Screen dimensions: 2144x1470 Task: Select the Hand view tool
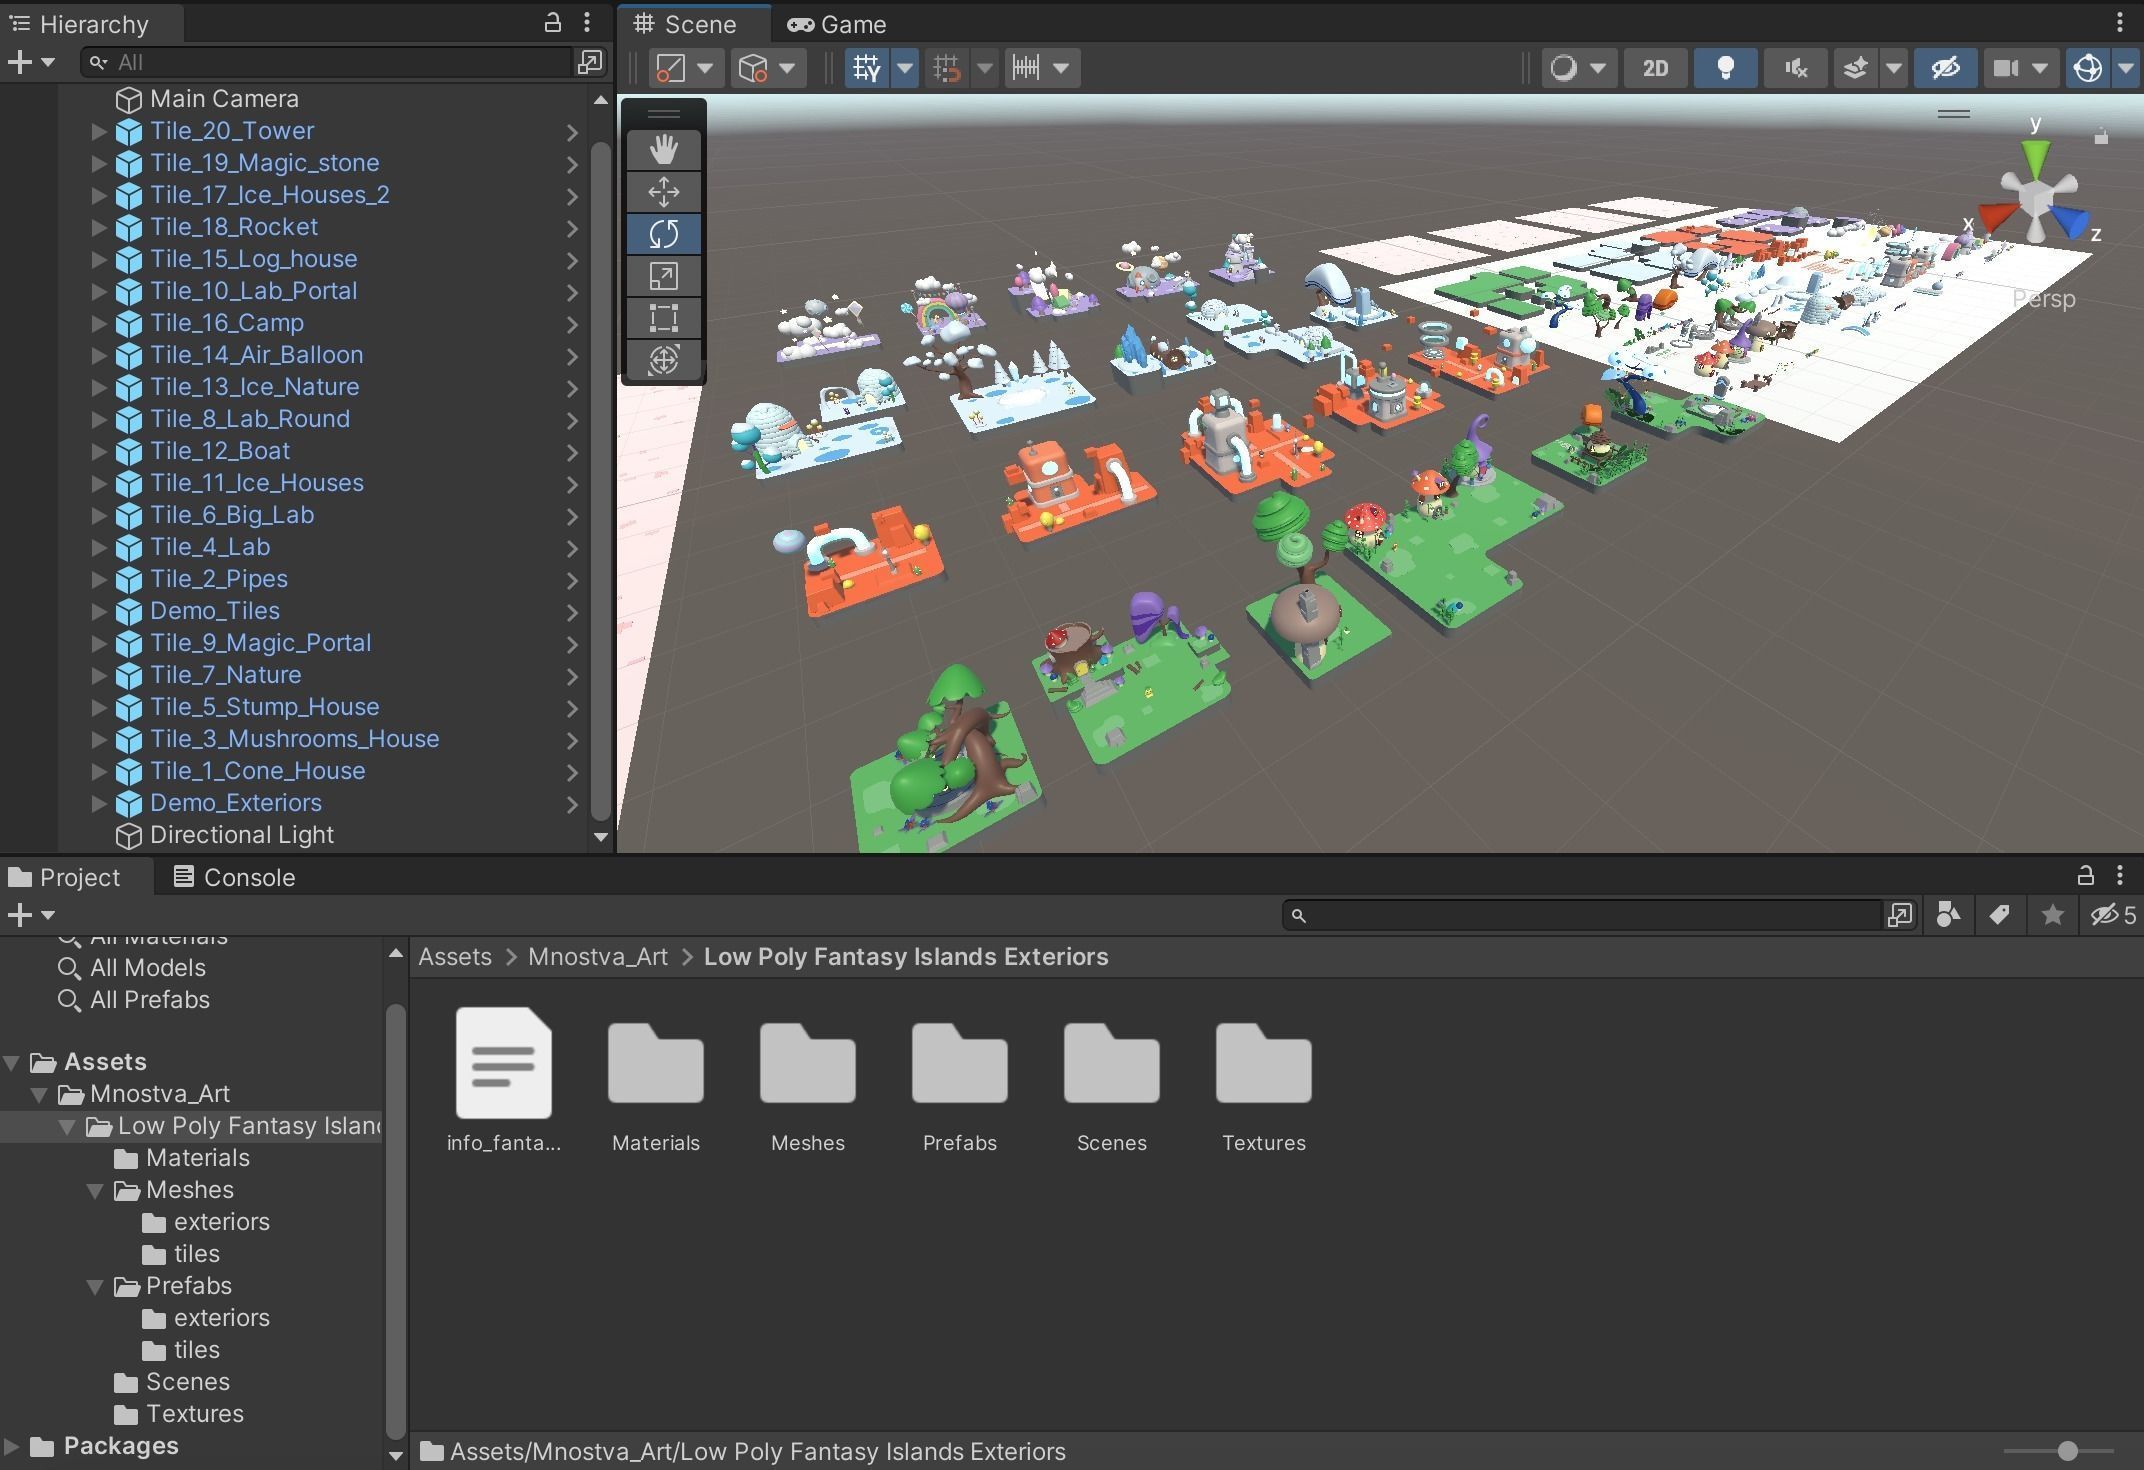pos(663,150)
